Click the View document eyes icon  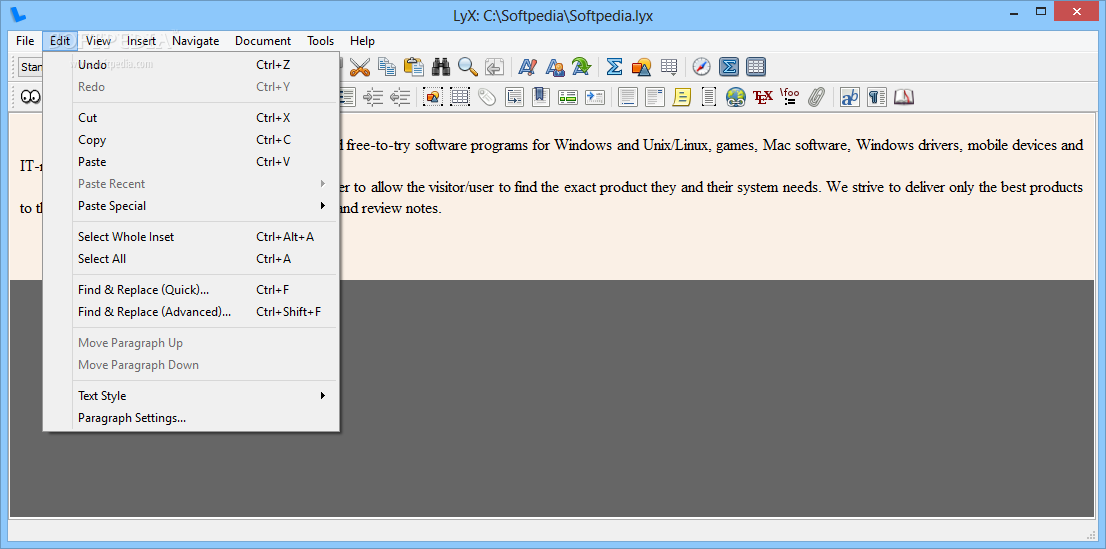tap(30, 97)
